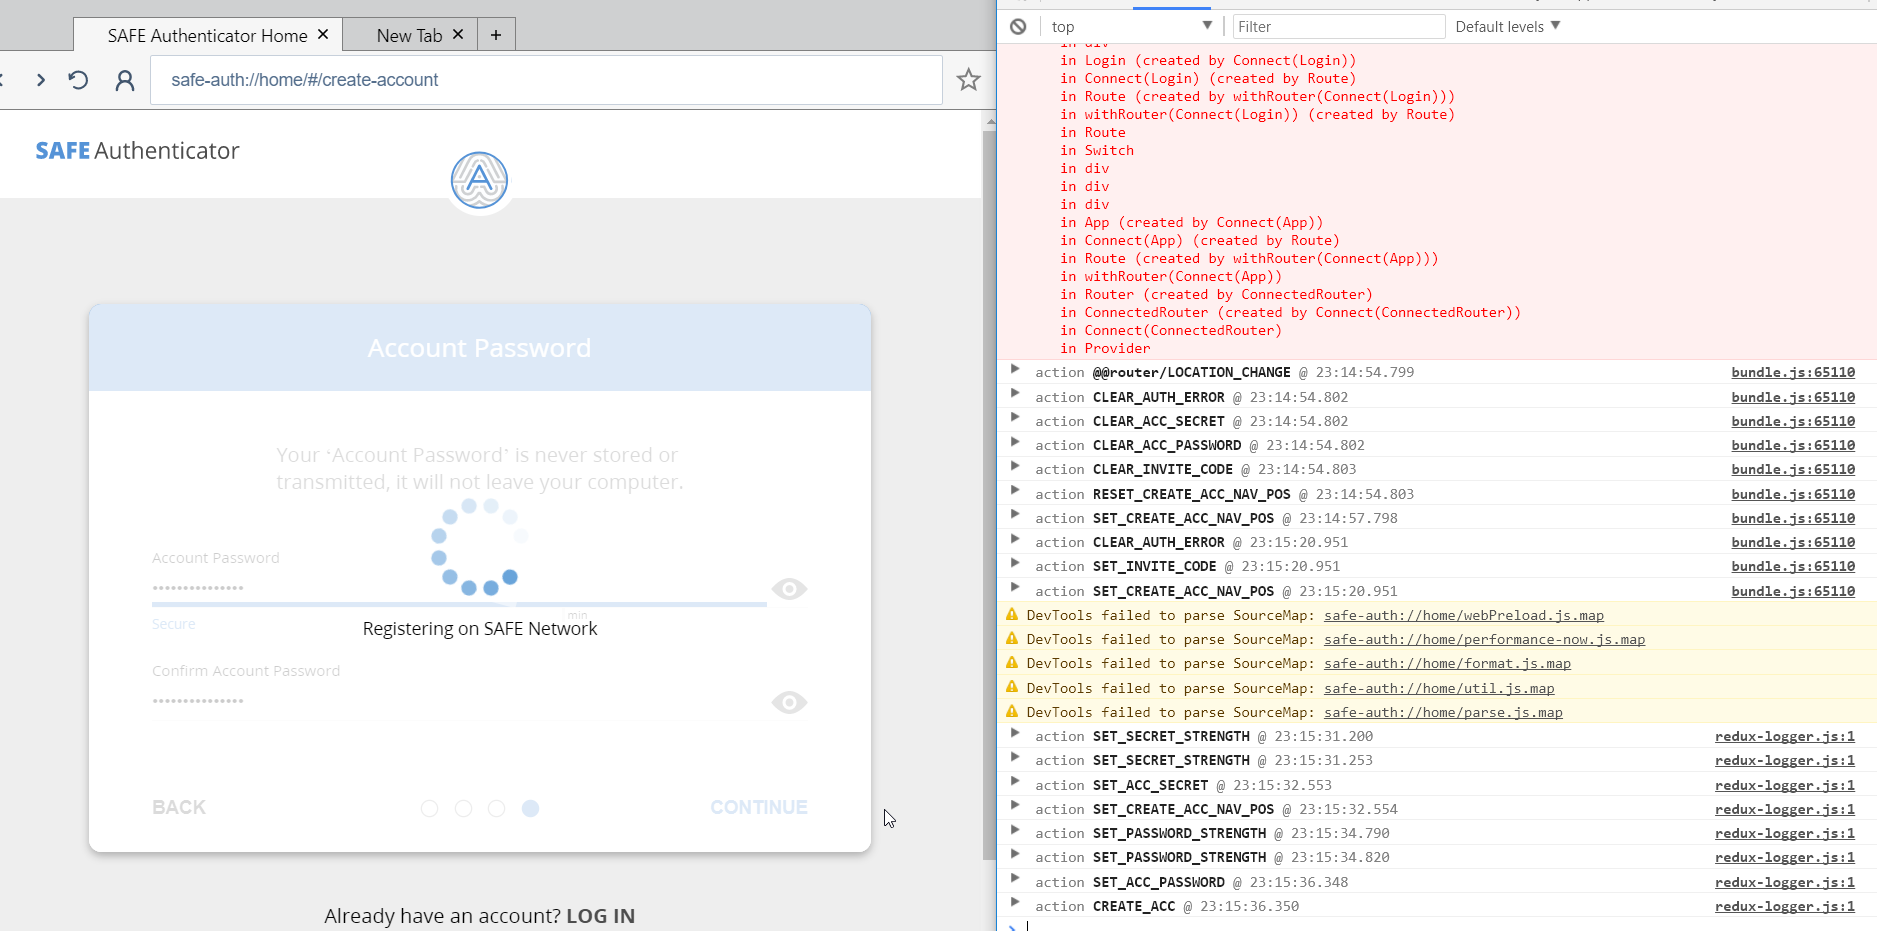
Task: Switch to the SAFE Authenticator Home tab
Action: (x=207, y=35)
